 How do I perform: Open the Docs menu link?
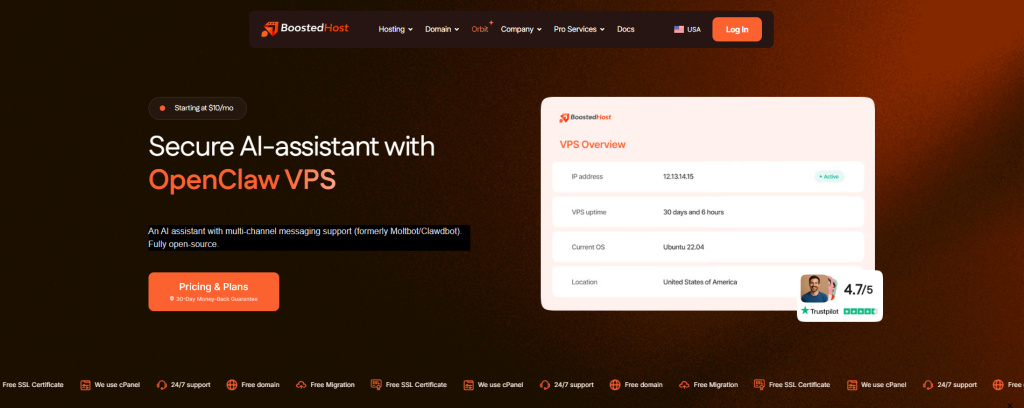626,29
